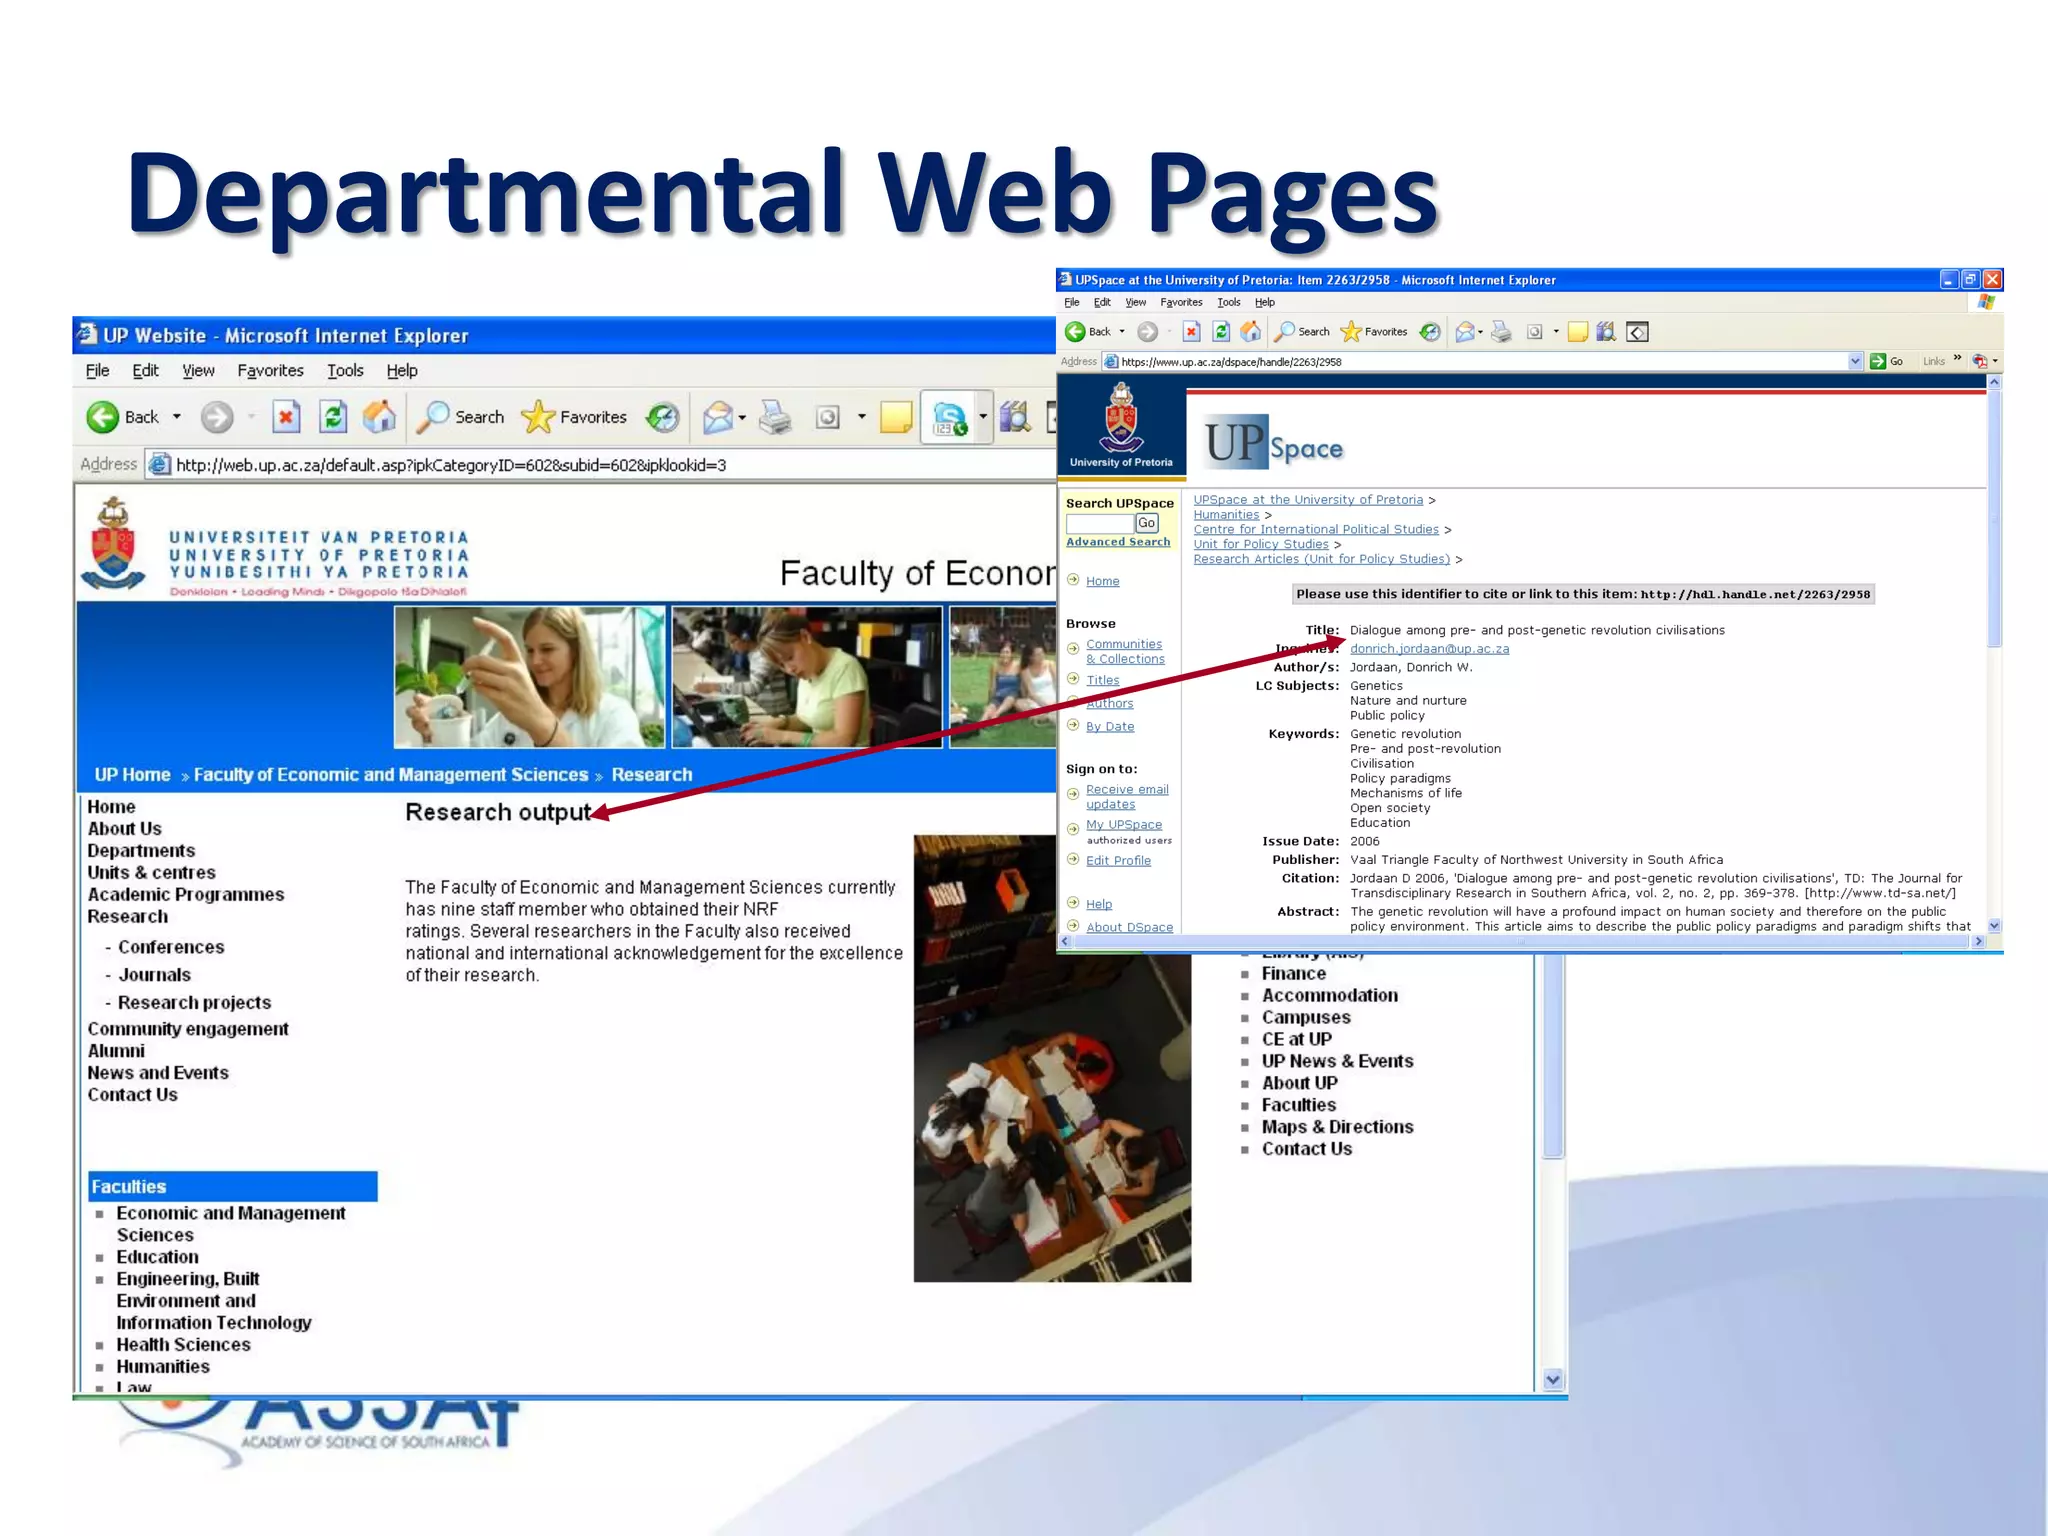The image size is (2048, 1536).
Task: Open Maps & Directions link
Action: (1337, 1127)
